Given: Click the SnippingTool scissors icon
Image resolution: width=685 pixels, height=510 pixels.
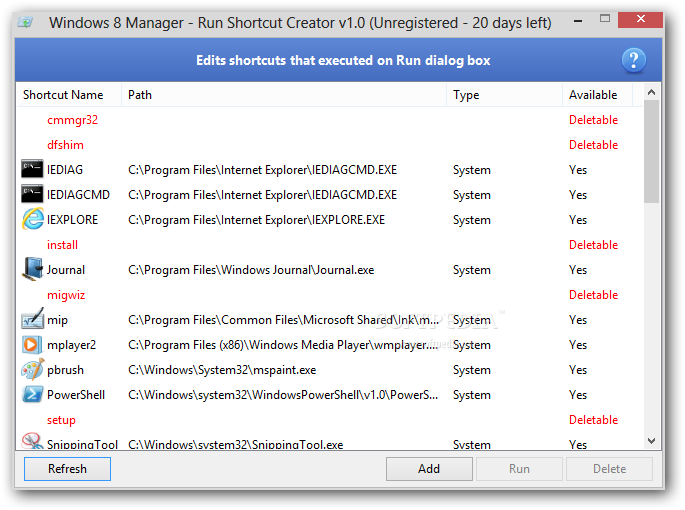Looking at the screenshot, I should coord(32,441).
